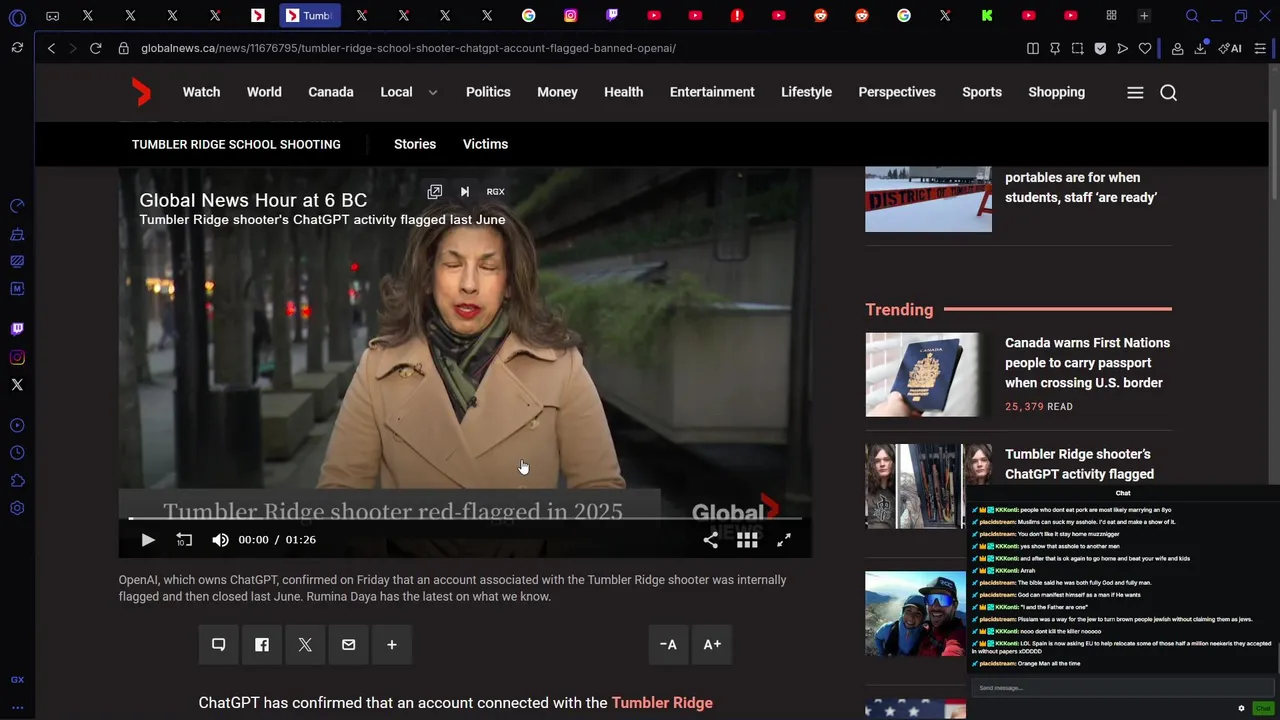
Task: Enter video fullscreen mode
Action: [x=784, y=540]
